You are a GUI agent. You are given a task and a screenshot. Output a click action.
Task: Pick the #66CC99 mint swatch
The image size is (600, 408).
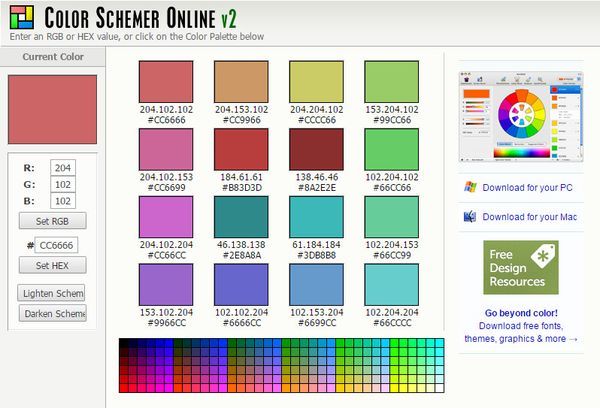point(391,217)
